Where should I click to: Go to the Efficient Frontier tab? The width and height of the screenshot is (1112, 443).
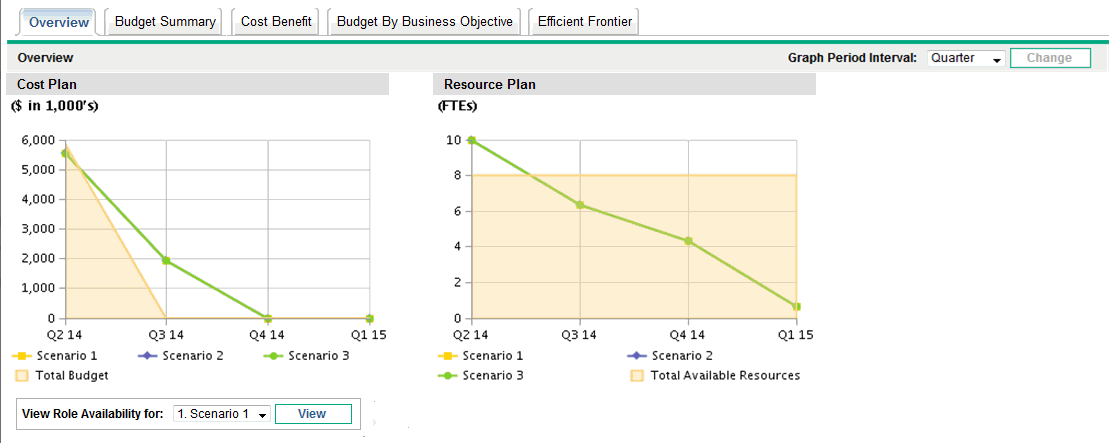pos(585,22)
